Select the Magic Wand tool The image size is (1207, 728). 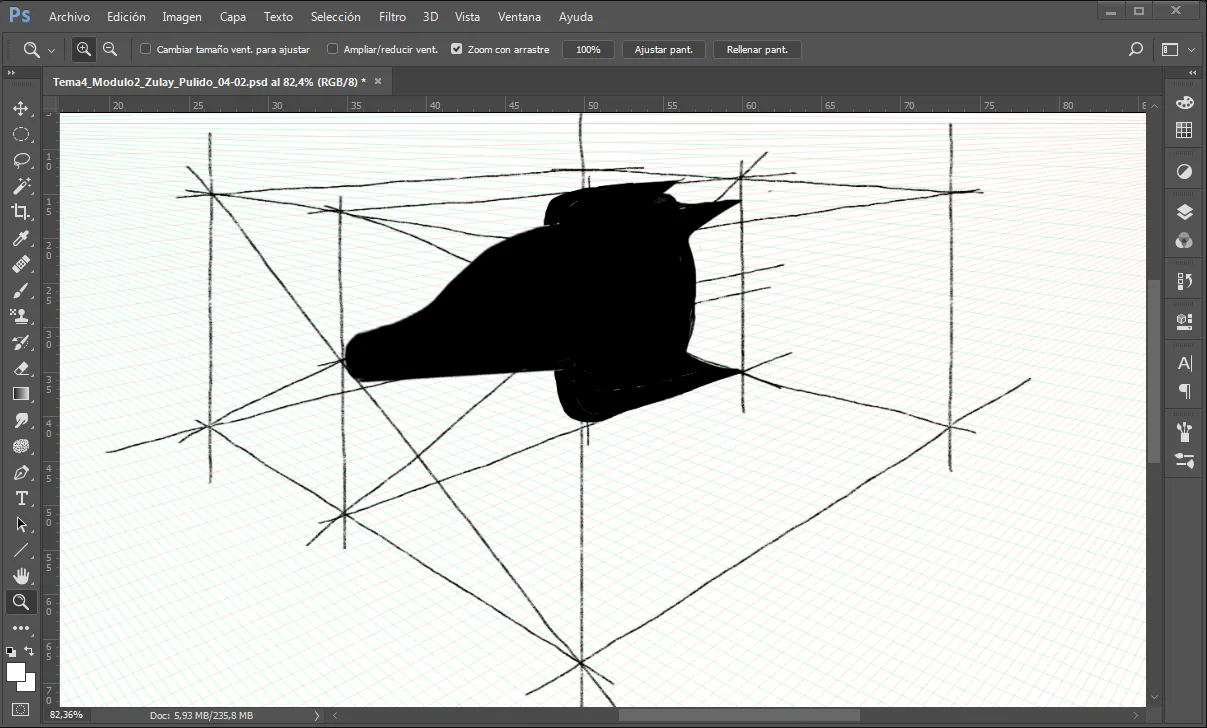pyautogui.click(x=21, y=186)
